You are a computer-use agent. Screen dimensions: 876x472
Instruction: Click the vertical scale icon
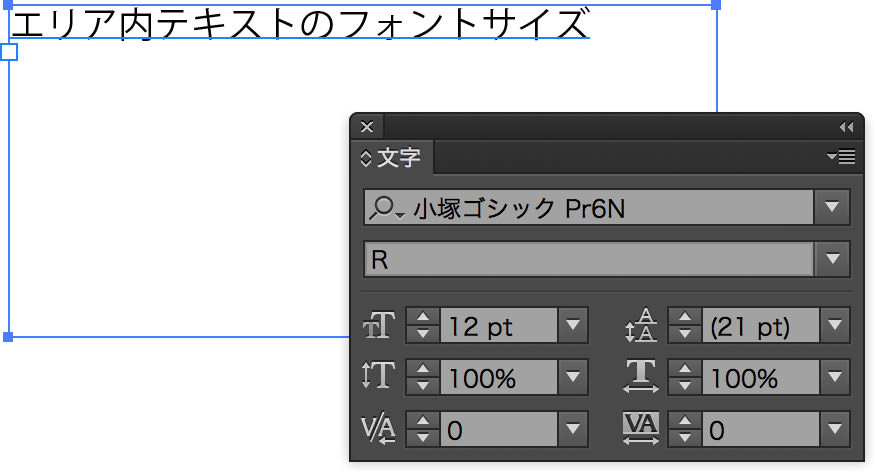pyautogui.click(x=378, y=376)
